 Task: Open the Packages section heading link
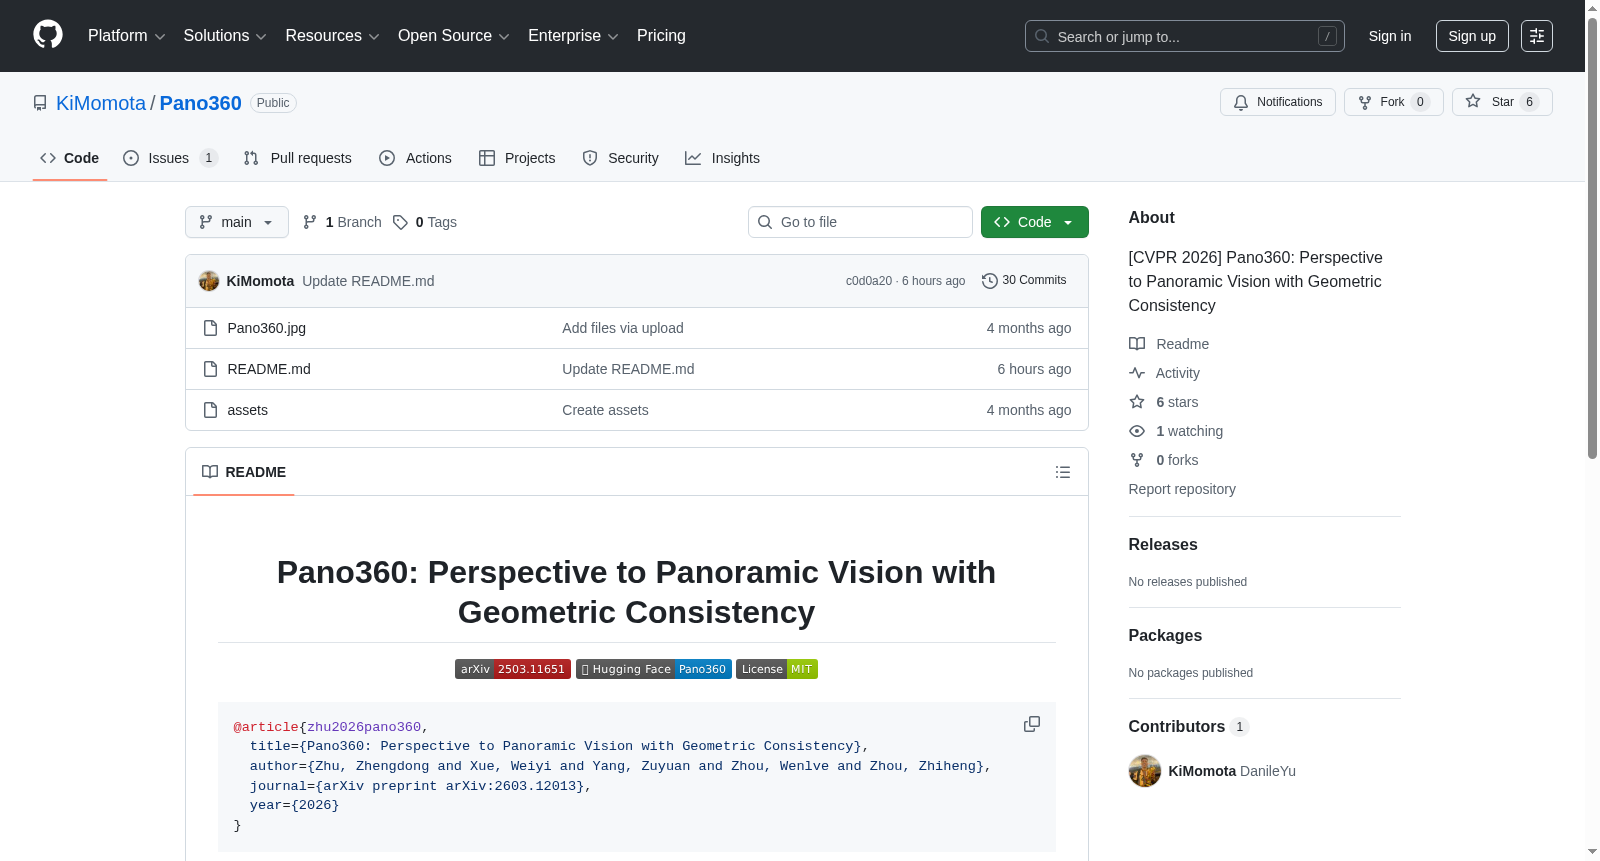[x=1165, y=635]
